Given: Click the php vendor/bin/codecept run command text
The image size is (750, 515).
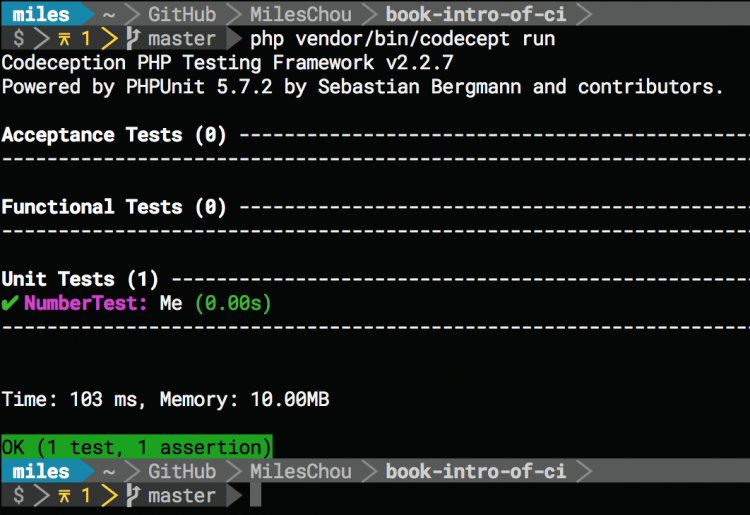Looking at the screenshot, I should coord(402,39).
